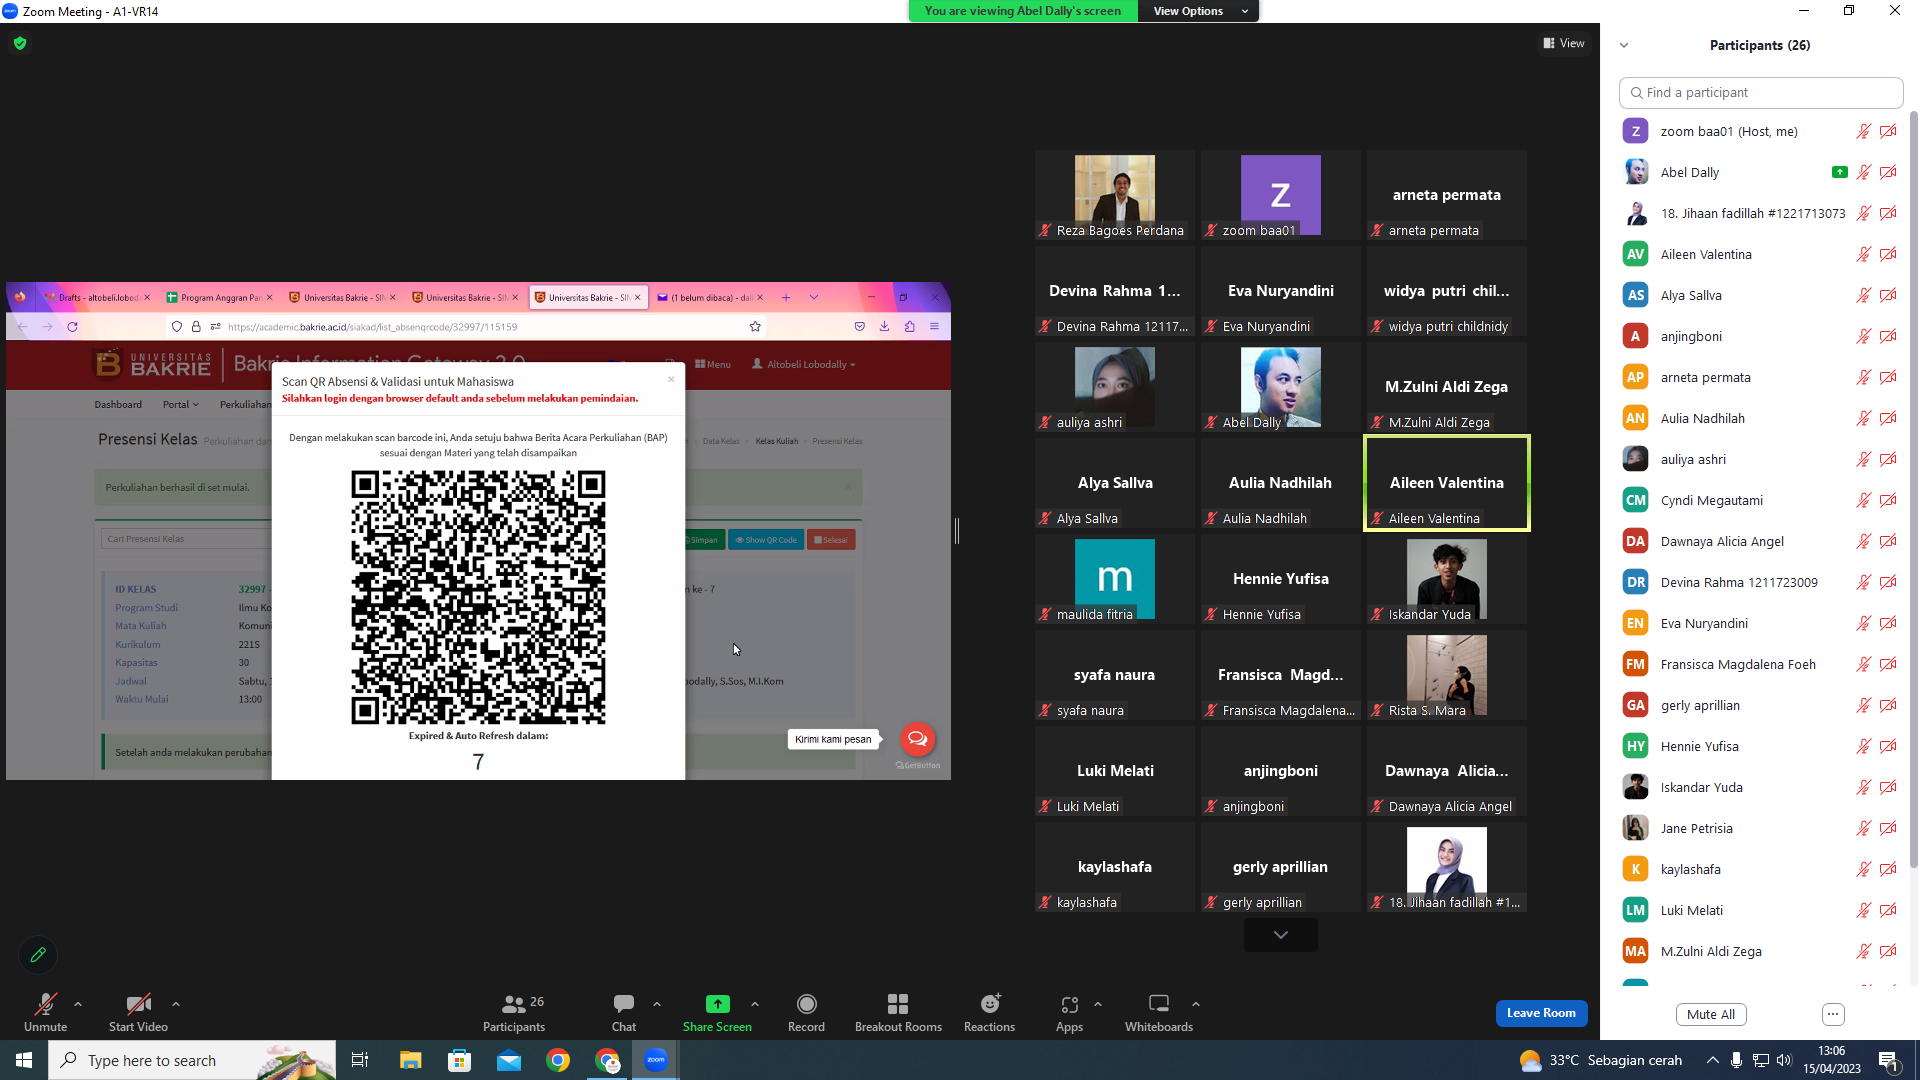Click the Kirimi kami pesan chat bubble
Viewport: 1920px width, 1080px height.
coord(833,739)
